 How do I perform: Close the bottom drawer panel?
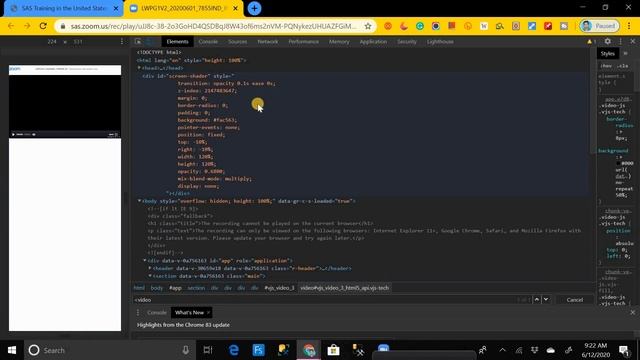pyautogui.click(x=632, y=312)
